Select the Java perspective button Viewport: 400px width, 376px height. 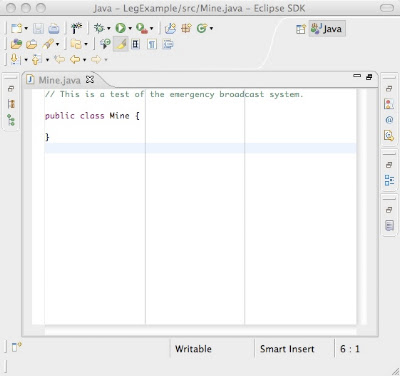click(327, 29)
